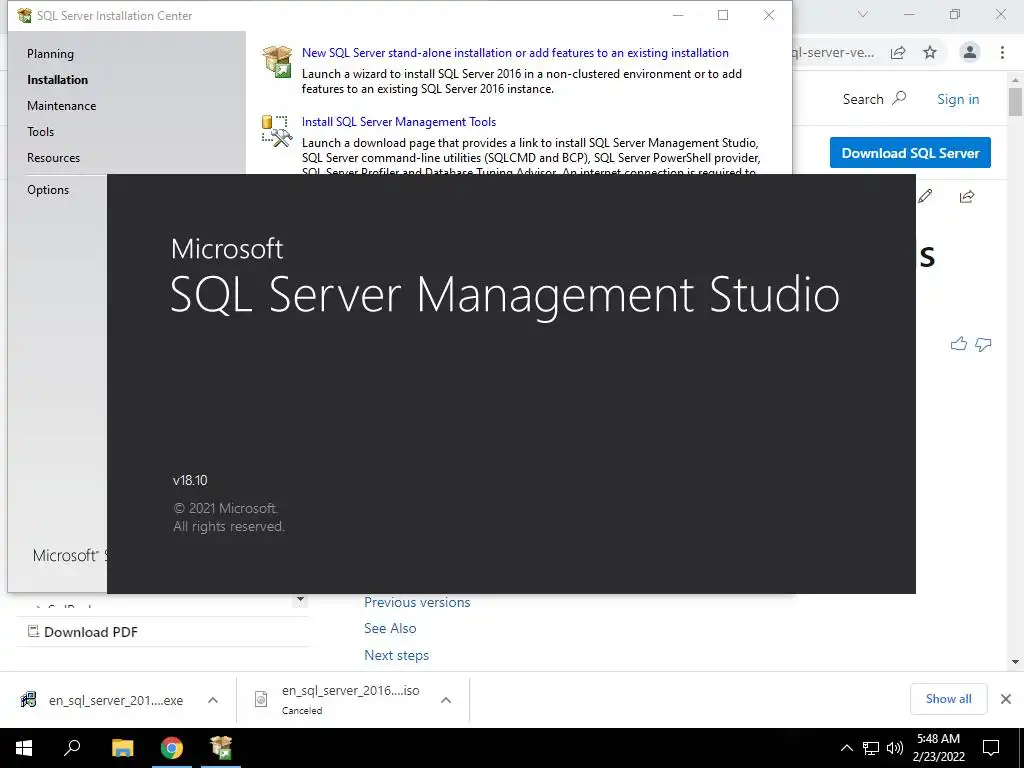Bookmark page with the star icon
The height and width of the screenshot is (768, 1024).
pyautogui.click(x=930, y=52)
